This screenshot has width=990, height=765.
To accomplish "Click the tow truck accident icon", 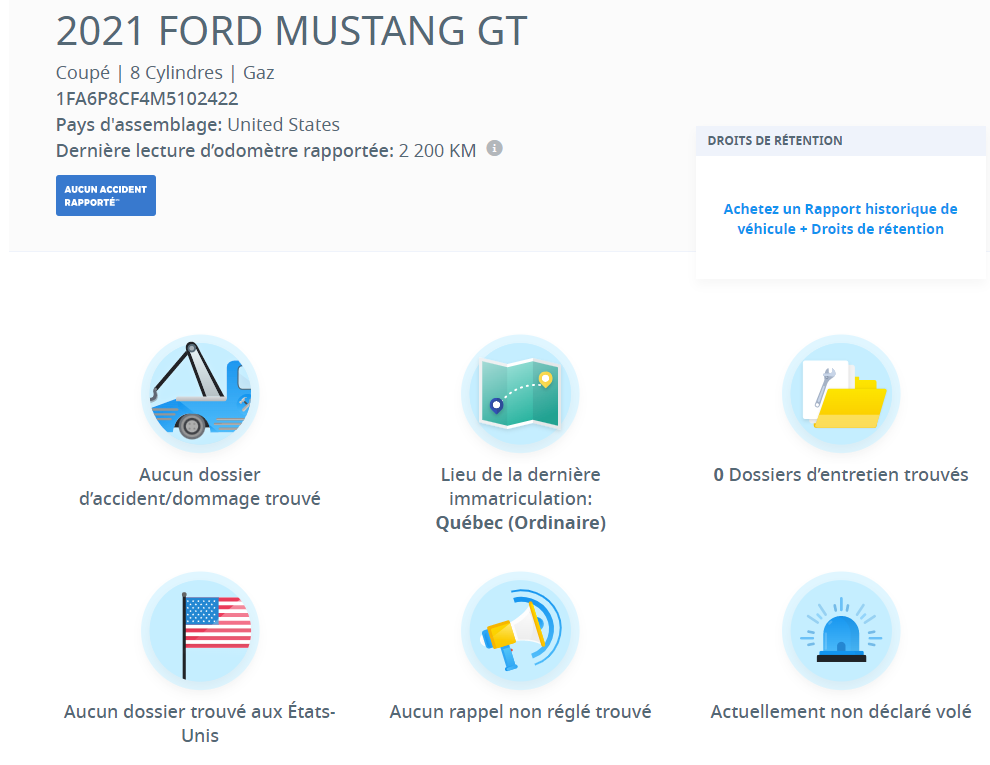I will pos(200,393).
